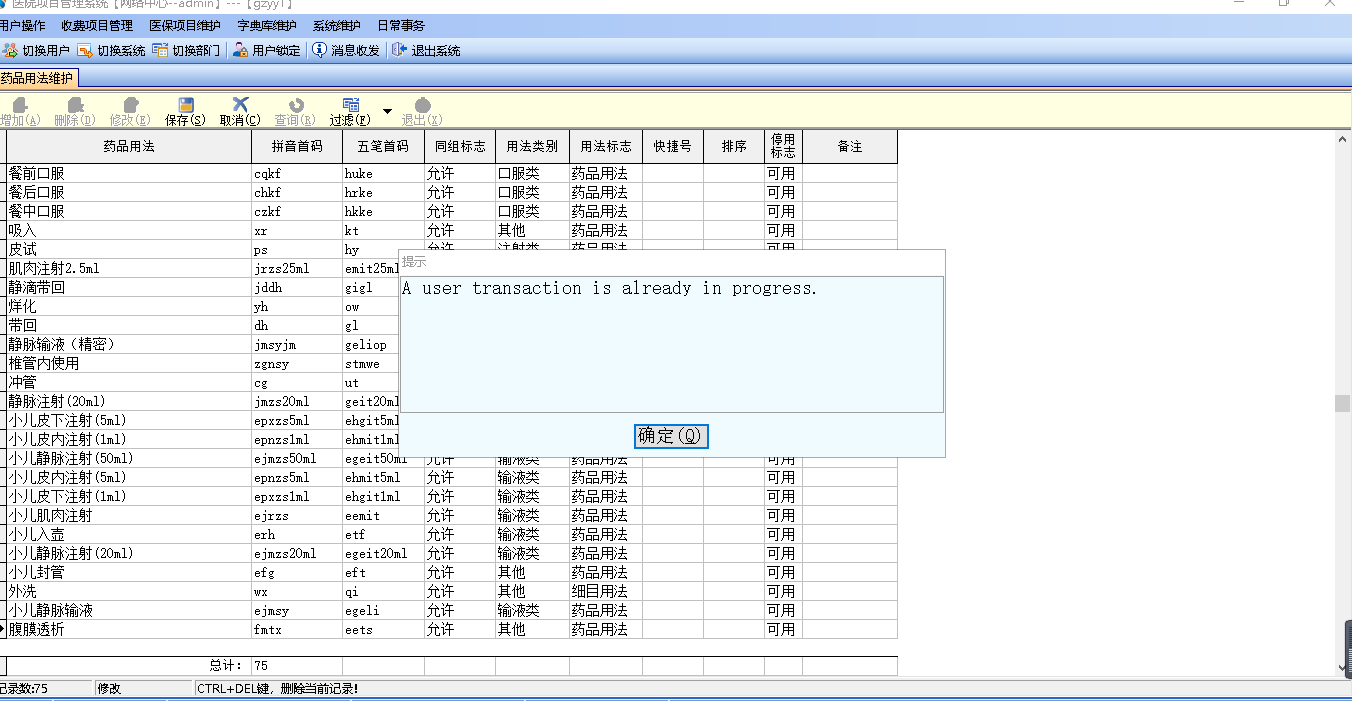
Task: Click the 增加(A) add record icon
Action: tap(19, 105)
